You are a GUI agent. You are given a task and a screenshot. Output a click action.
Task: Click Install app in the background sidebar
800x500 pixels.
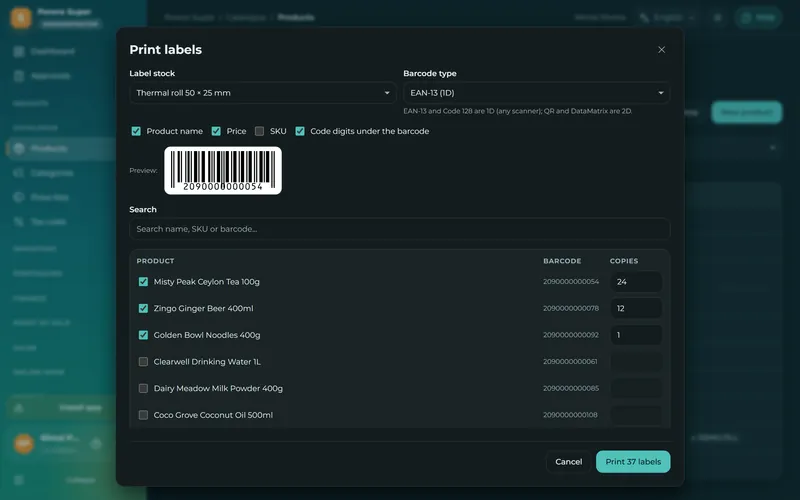pyautogui.click(x=60, y=408)
